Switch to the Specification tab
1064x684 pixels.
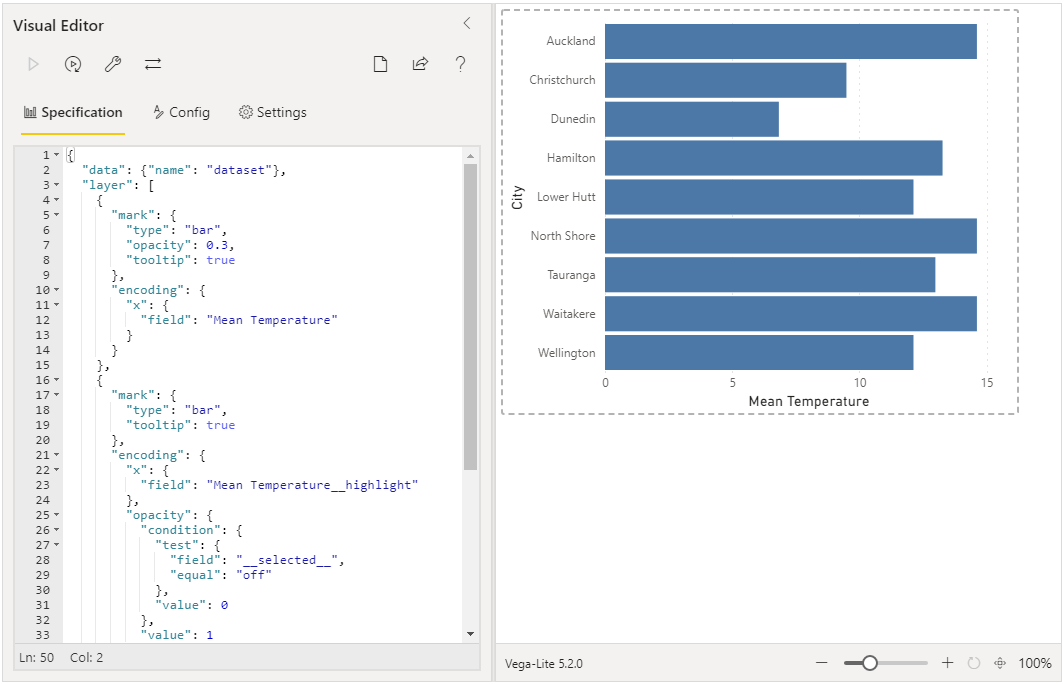coord(73,113)
